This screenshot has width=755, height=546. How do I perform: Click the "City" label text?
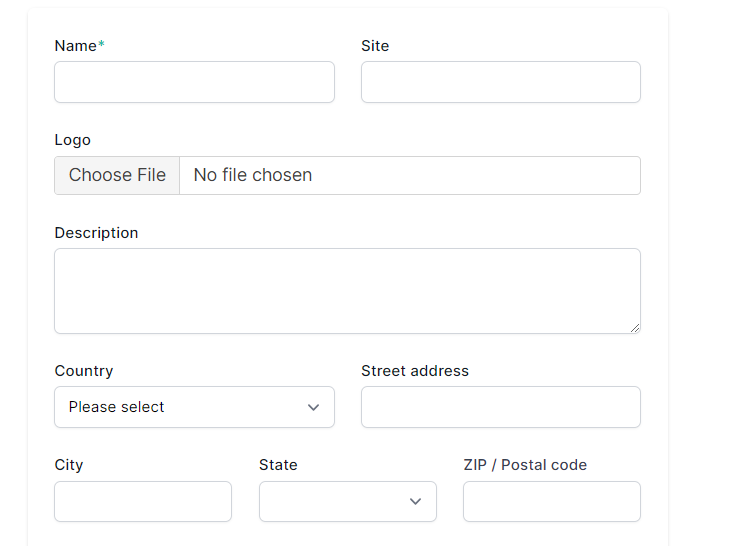(x=69, y=465)
